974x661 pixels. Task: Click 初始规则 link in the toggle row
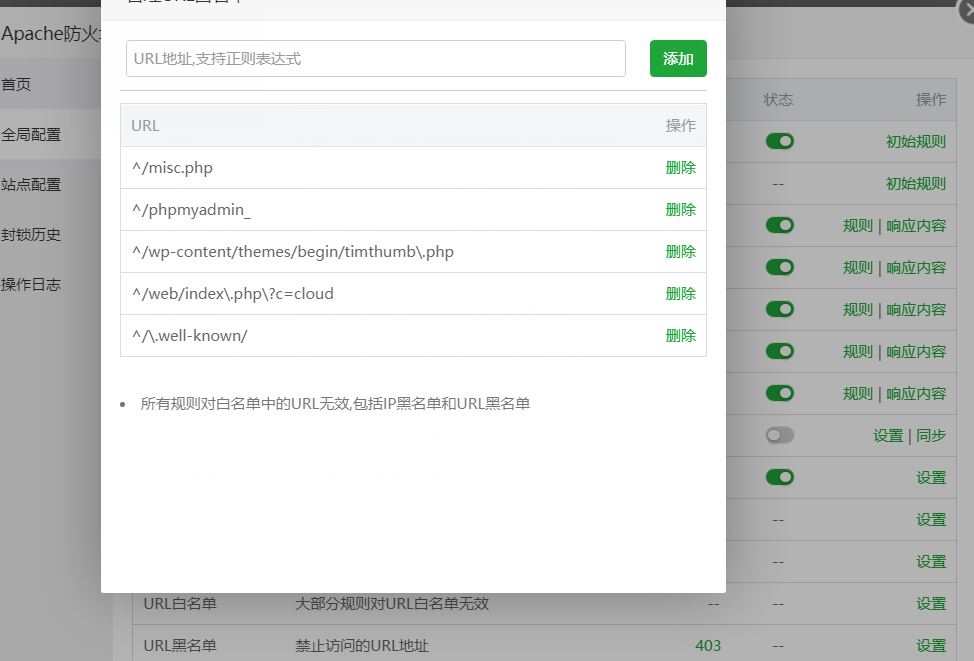click(x=916, y=142)
